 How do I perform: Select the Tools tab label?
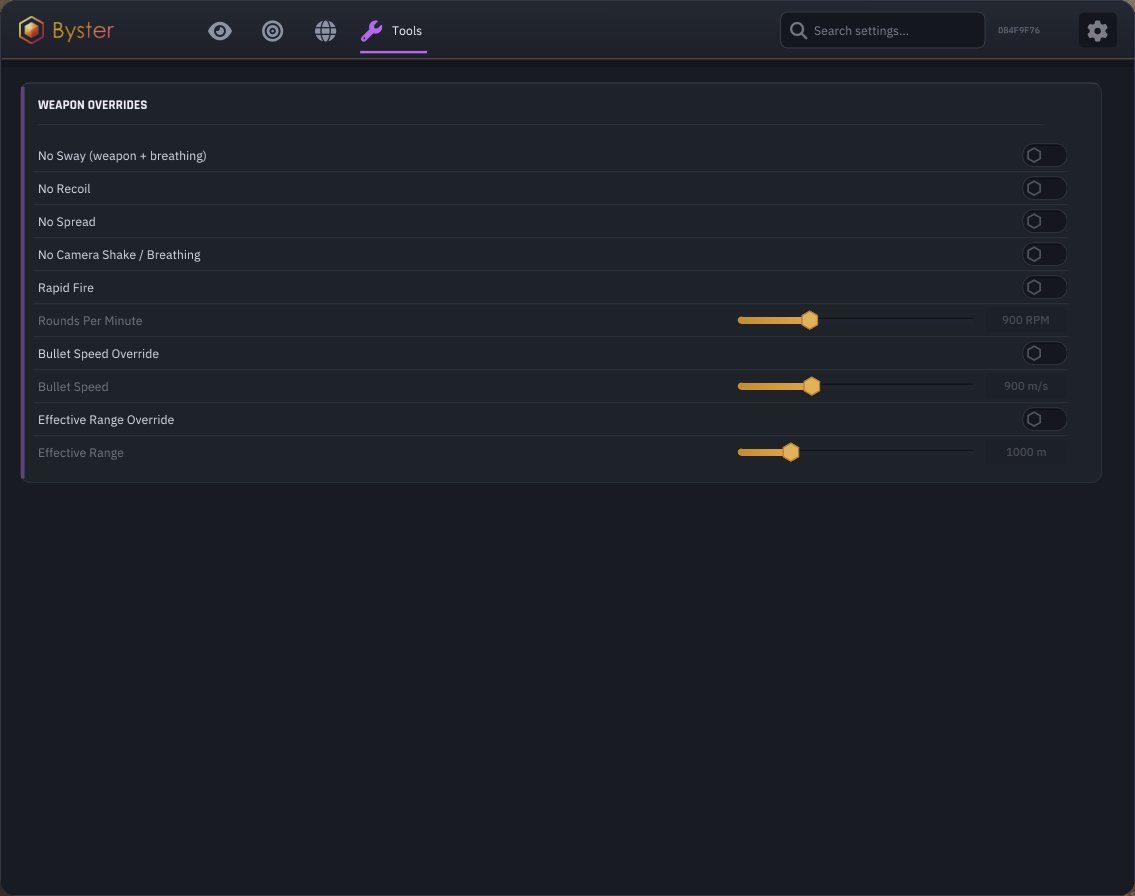(x=407, y=31)
